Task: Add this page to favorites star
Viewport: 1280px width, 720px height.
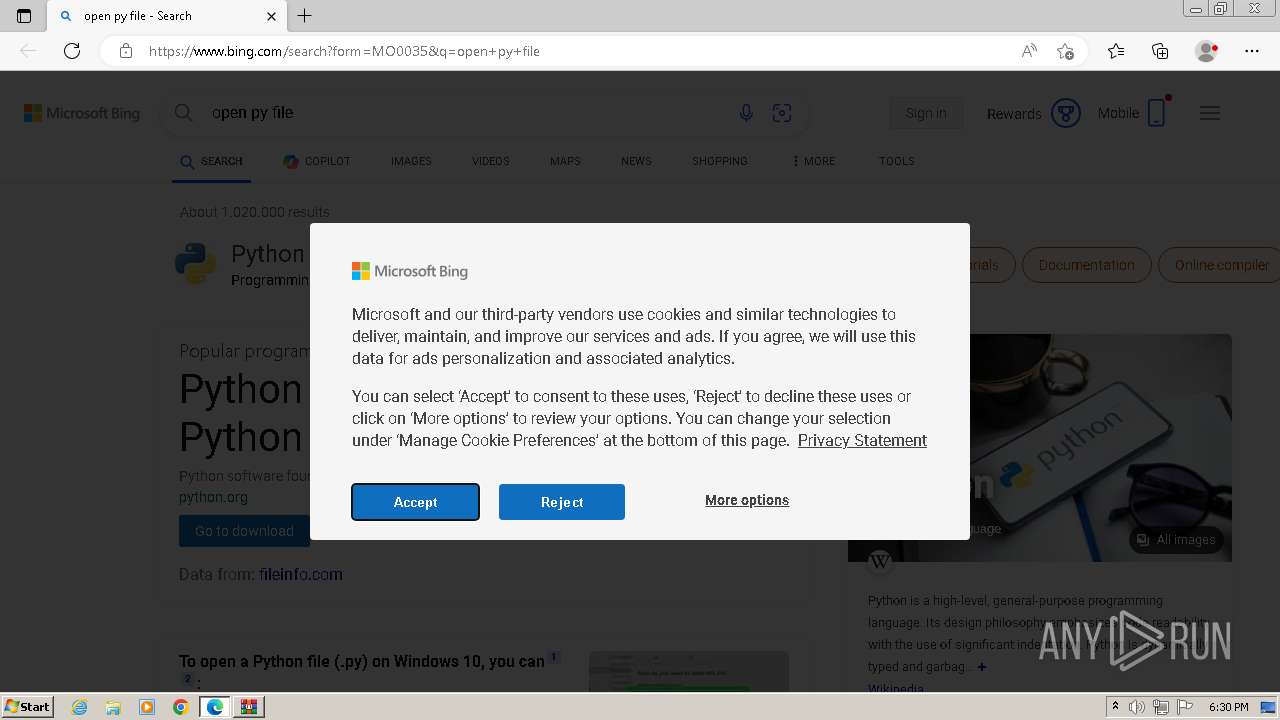Action: [1065, 51]
